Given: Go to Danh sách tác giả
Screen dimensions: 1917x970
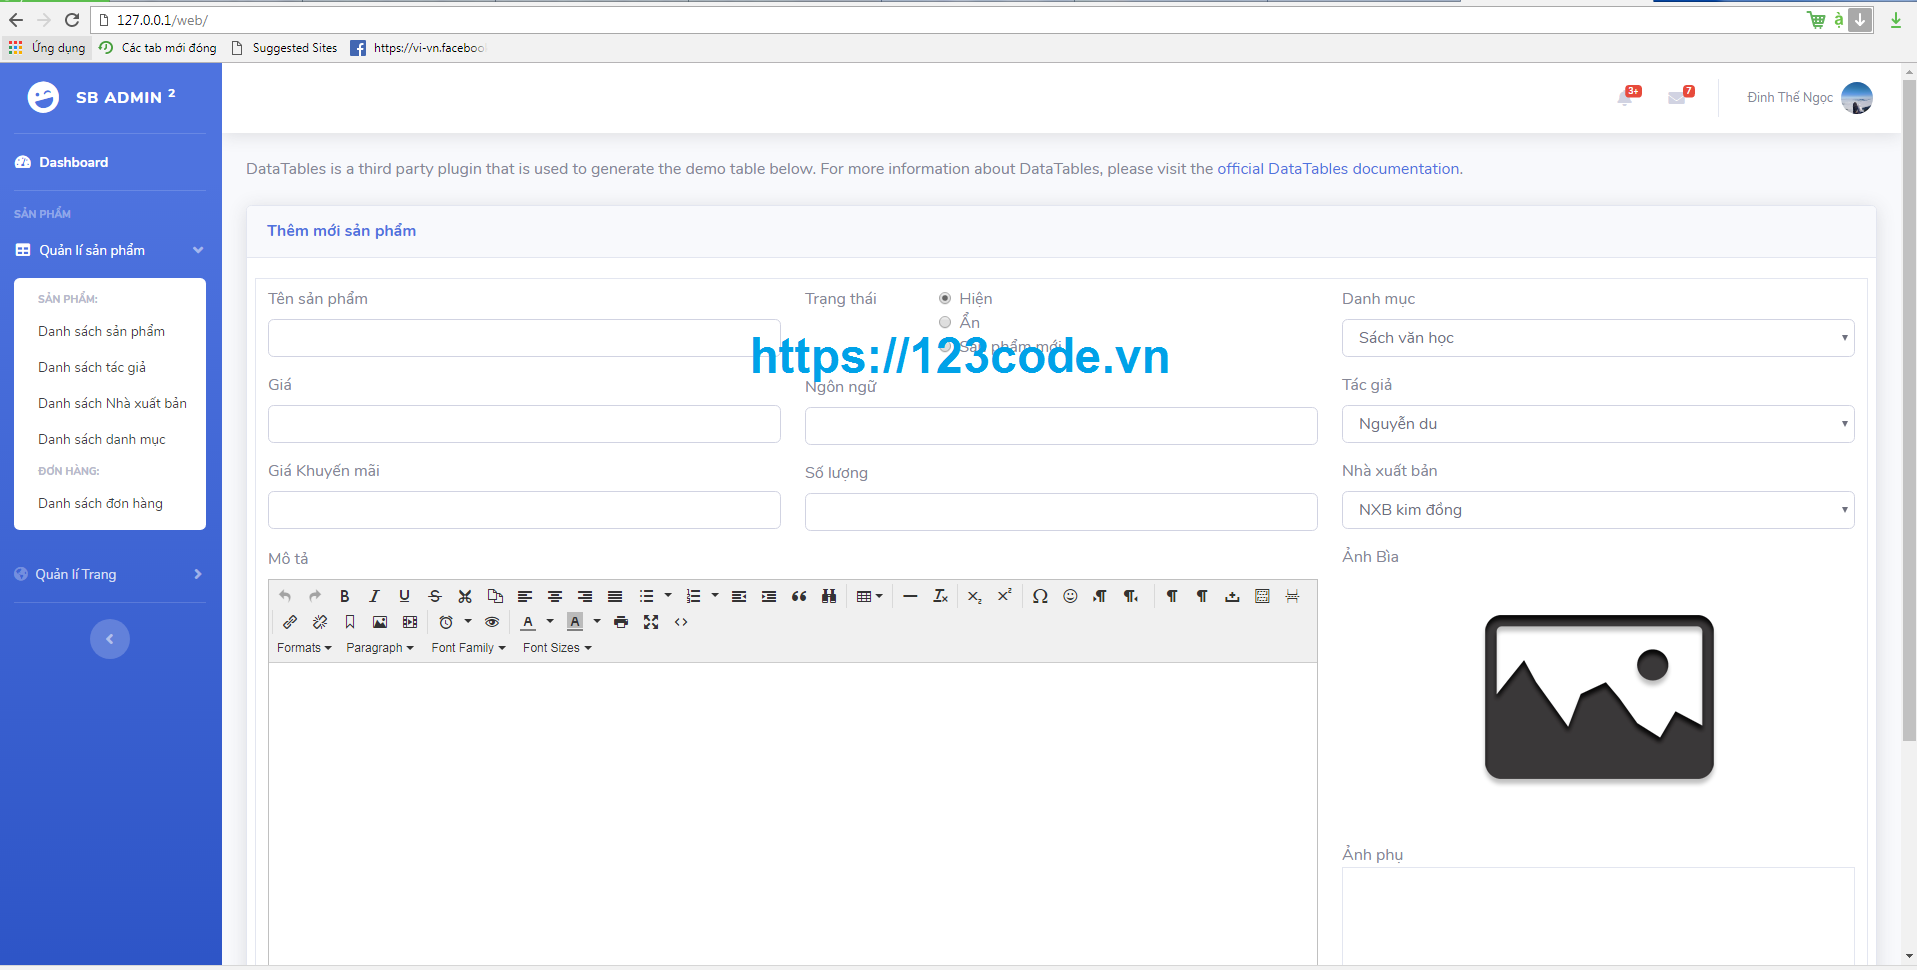Looking at the screenshot, I should click(92, 367).
